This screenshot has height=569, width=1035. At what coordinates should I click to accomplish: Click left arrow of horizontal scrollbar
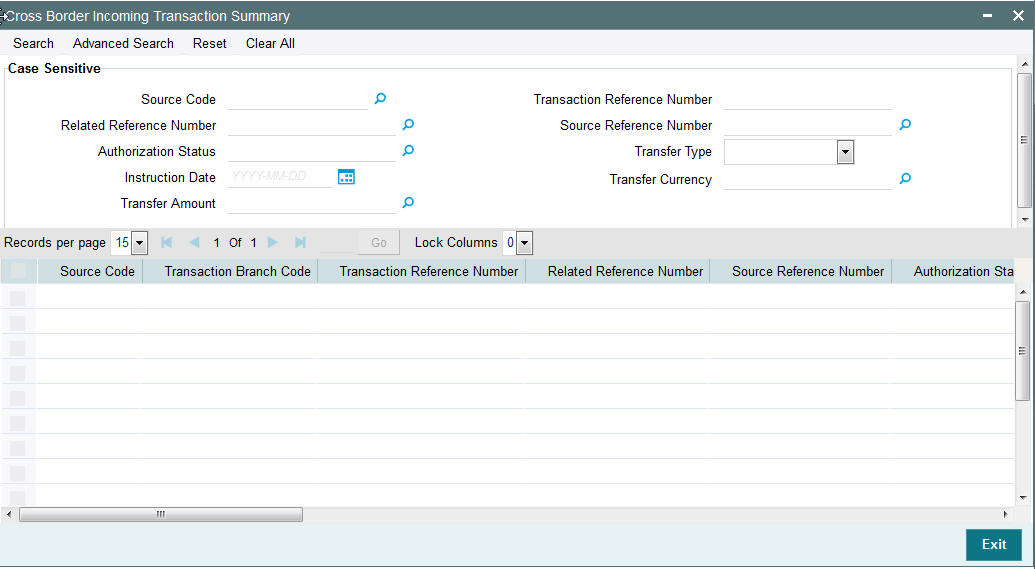9,514
